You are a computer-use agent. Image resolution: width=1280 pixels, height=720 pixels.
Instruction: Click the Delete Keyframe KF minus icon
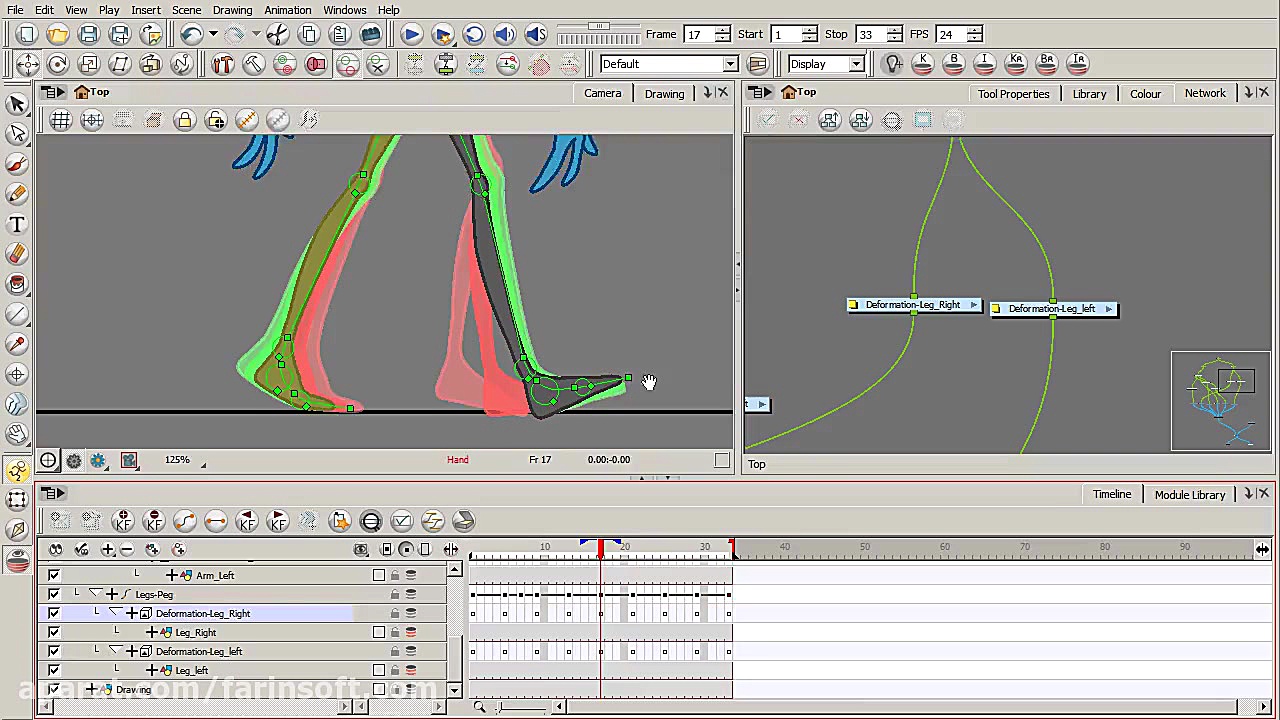pos(154,521)
